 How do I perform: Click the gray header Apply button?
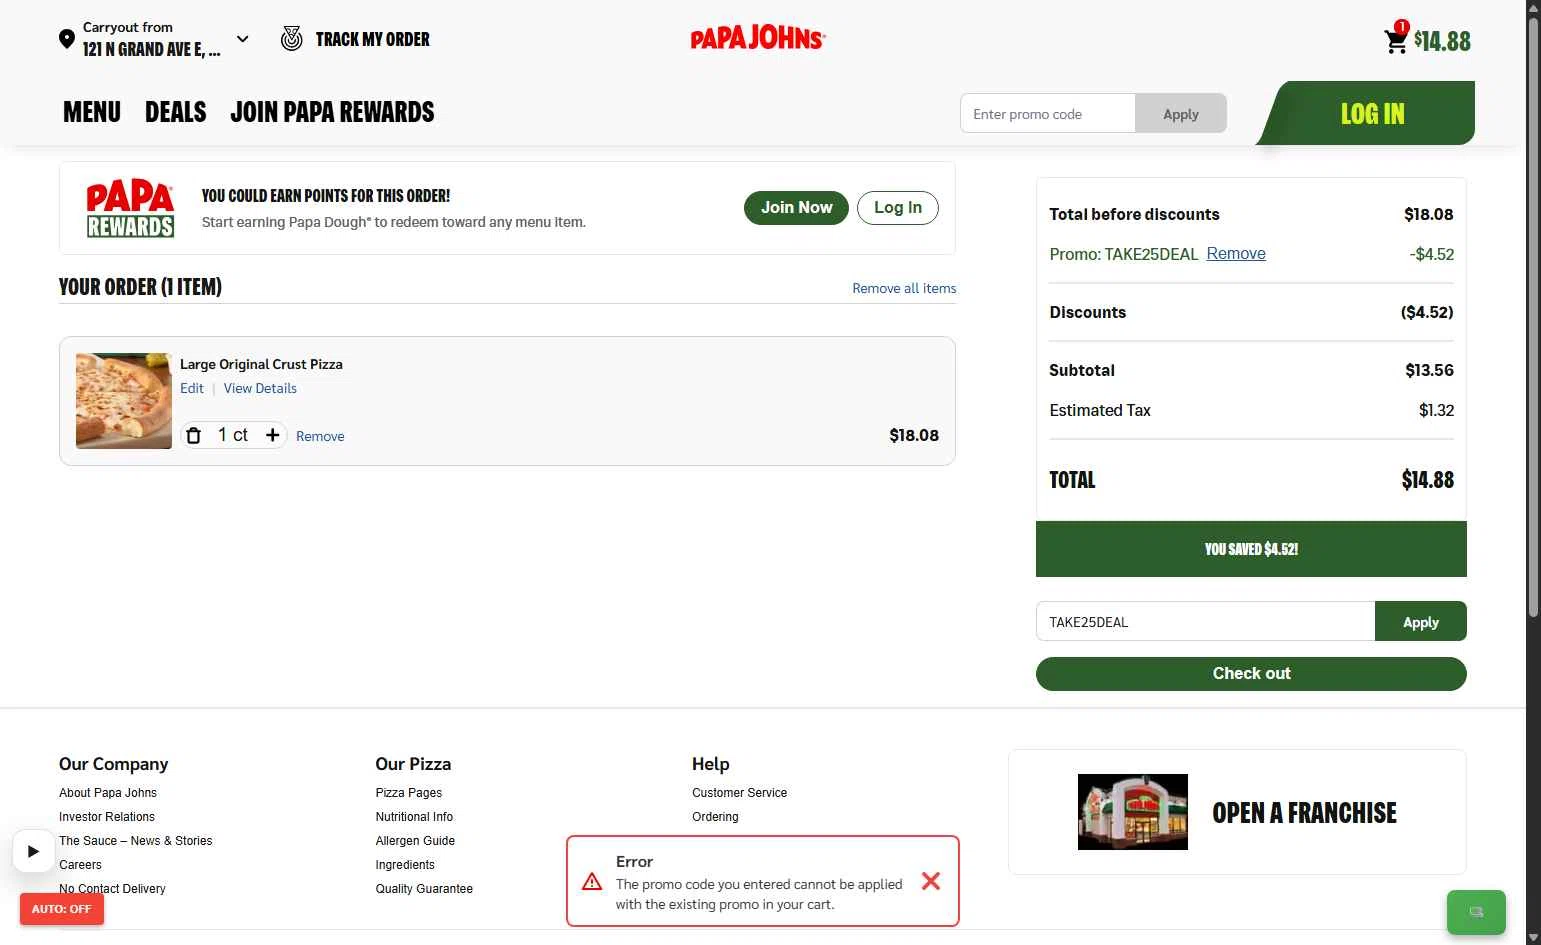[1181, 114]
